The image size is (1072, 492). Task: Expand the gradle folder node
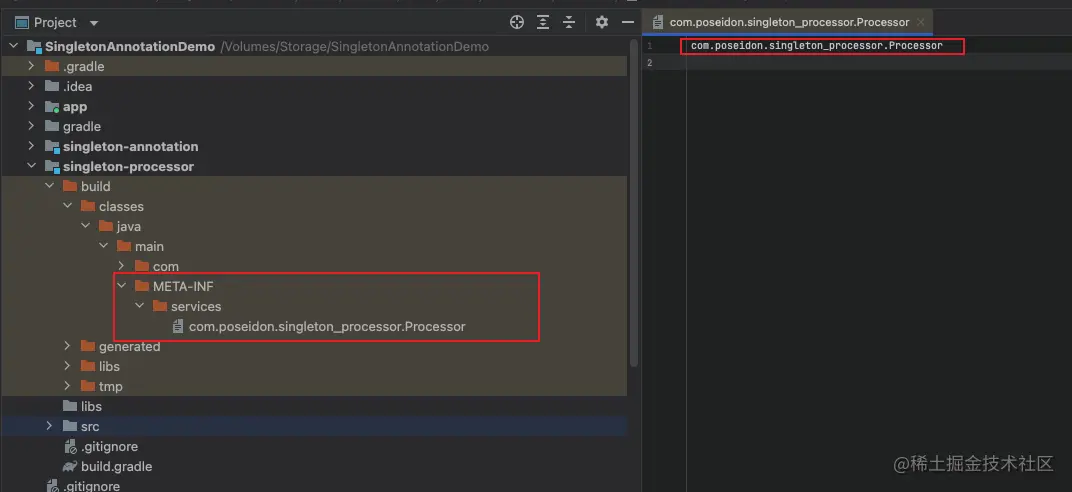tap(31, 126)
